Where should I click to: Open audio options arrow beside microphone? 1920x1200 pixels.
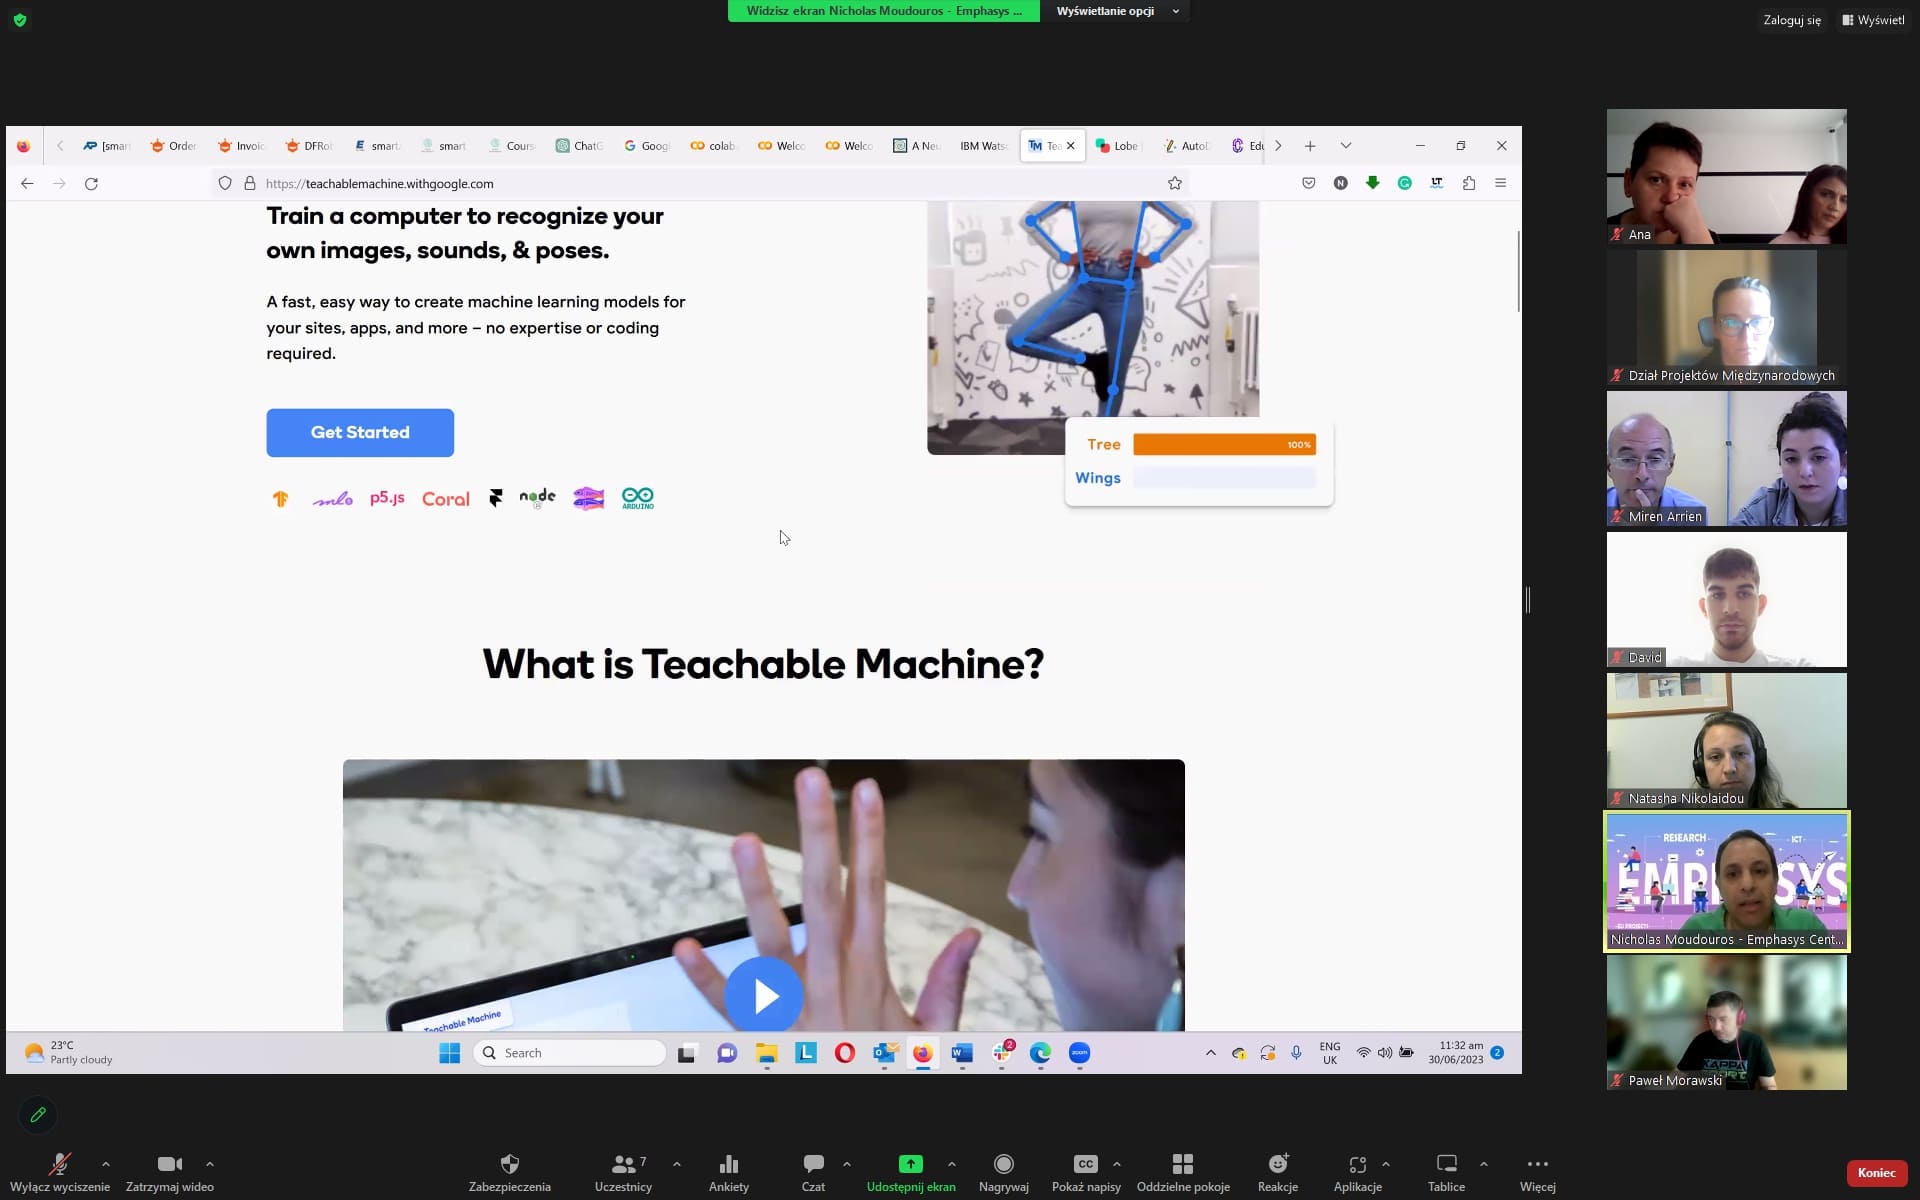coord(106,1164)
